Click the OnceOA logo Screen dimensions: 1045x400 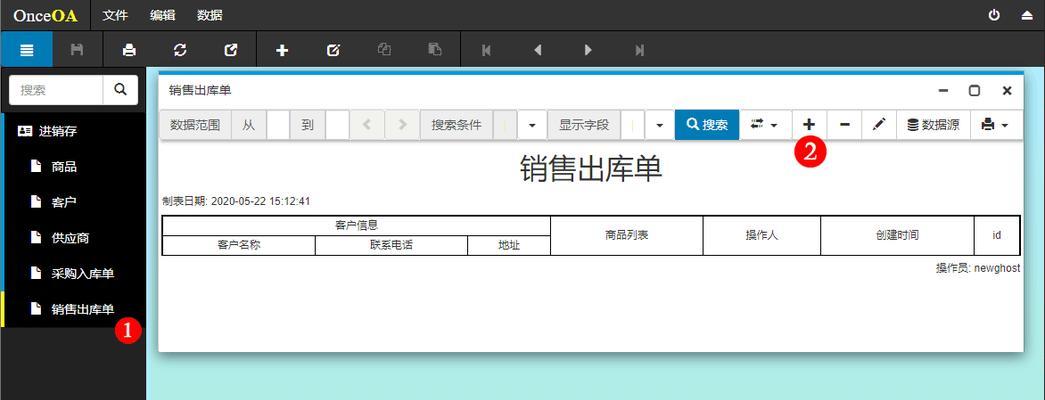point(45,15)
